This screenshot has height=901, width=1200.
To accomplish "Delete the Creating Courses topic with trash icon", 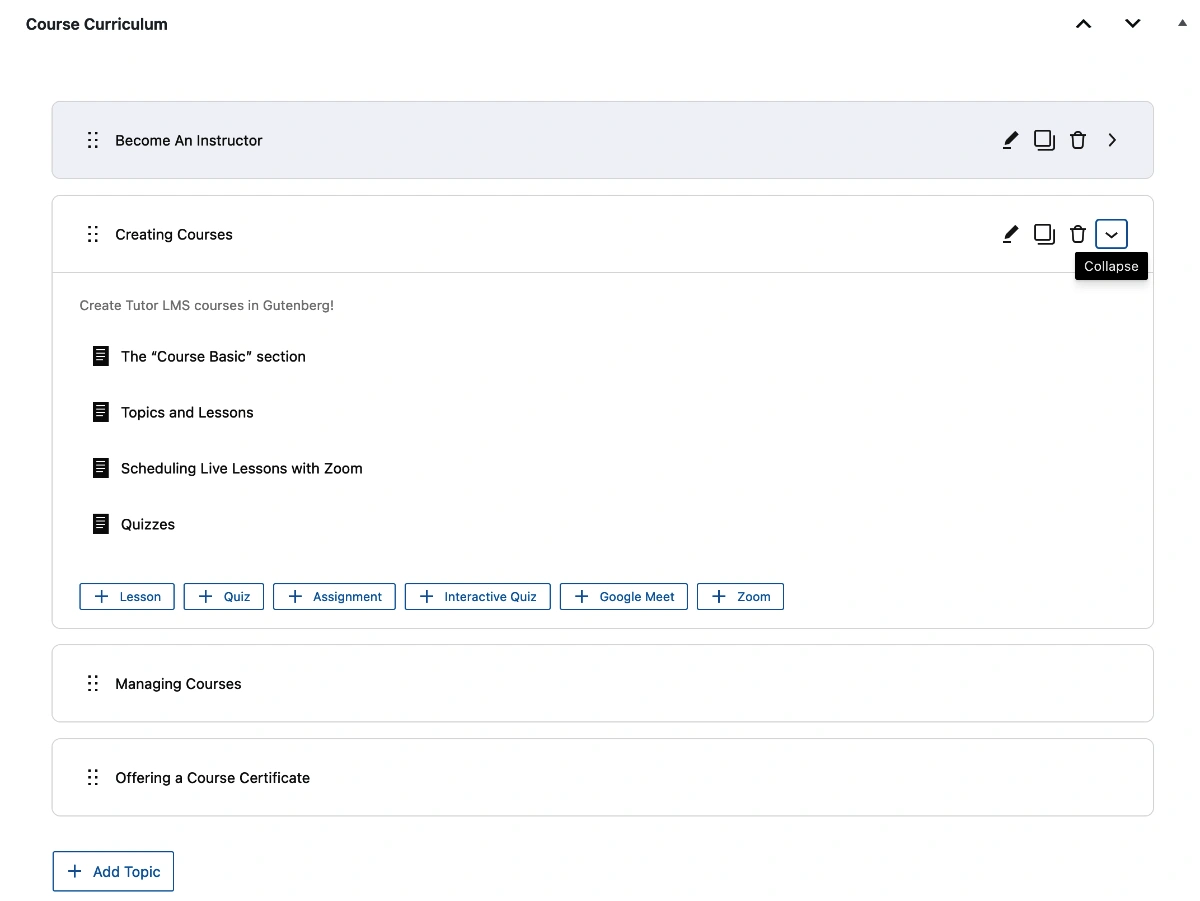I will [x=1078, y=235].
